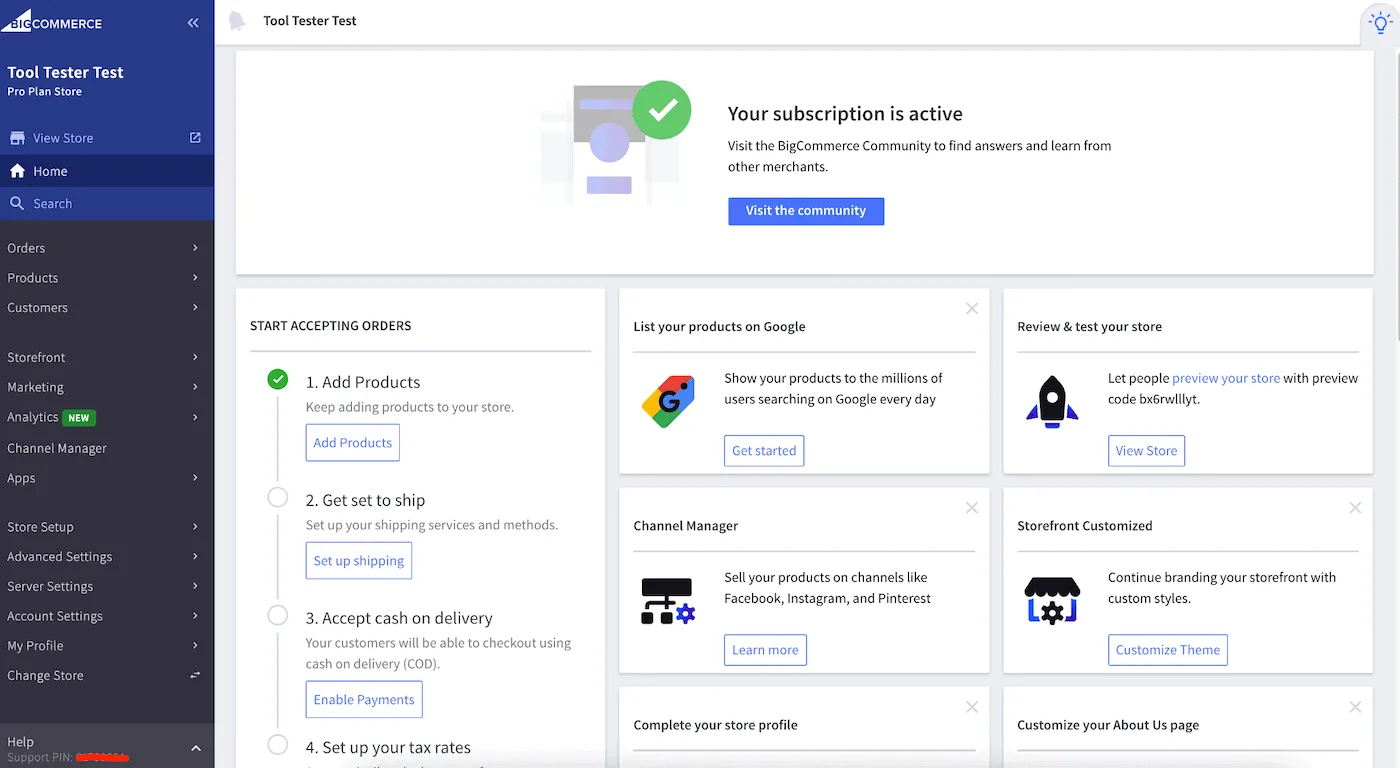Click the Visit the community button

pos(806,211)
